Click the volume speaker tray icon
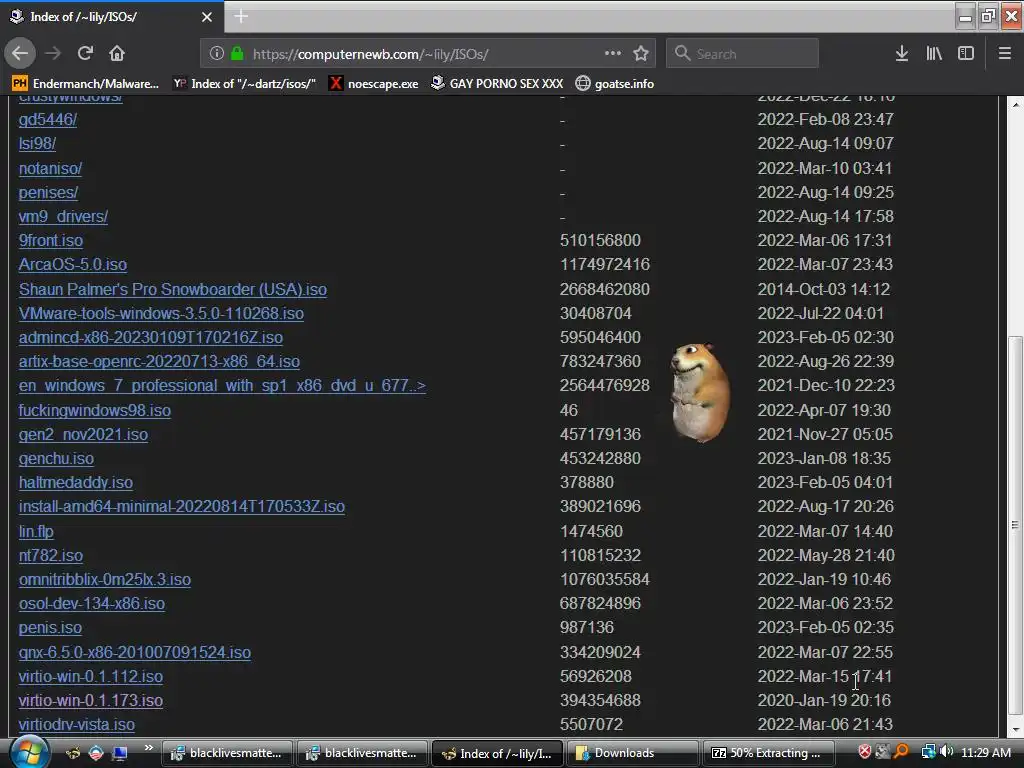Image resolution: width=1024 pixels, height=768 pixels. [946, 752]
